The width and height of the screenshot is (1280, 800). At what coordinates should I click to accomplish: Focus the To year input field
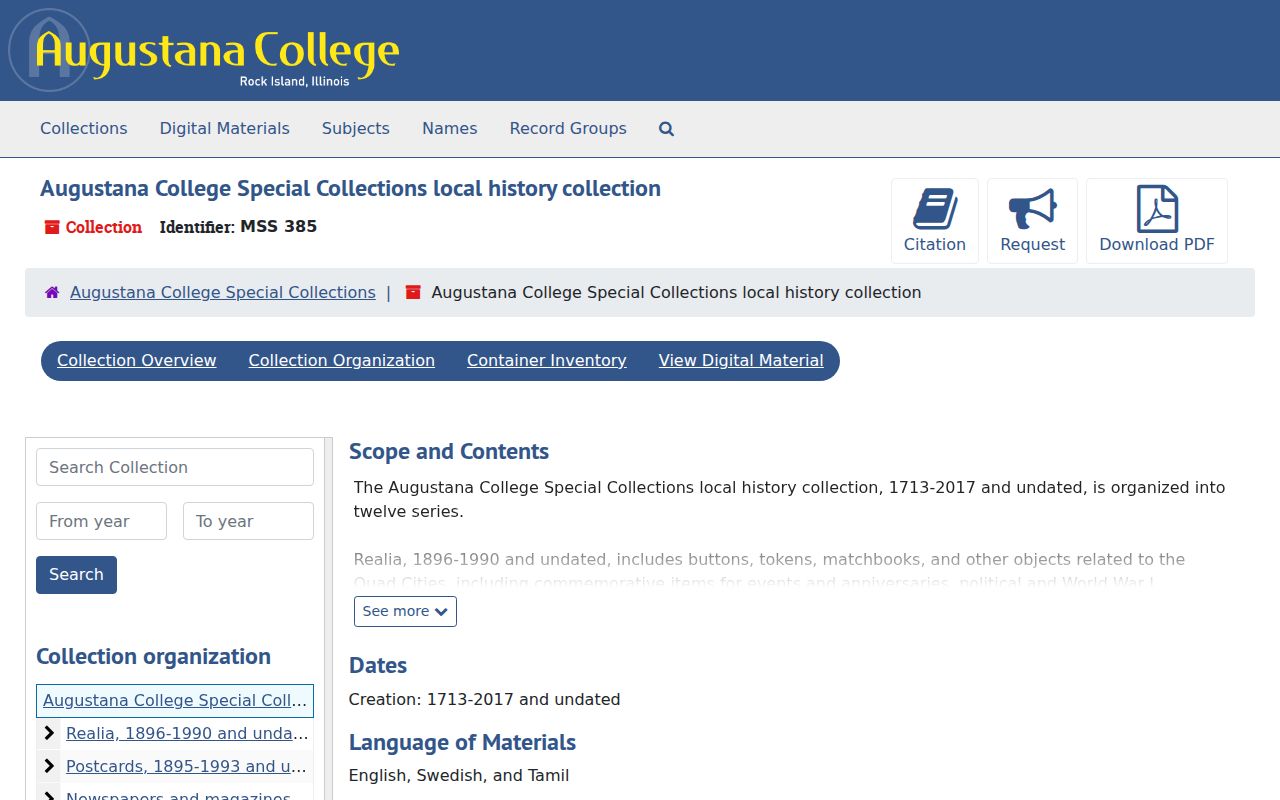(248, 521)
